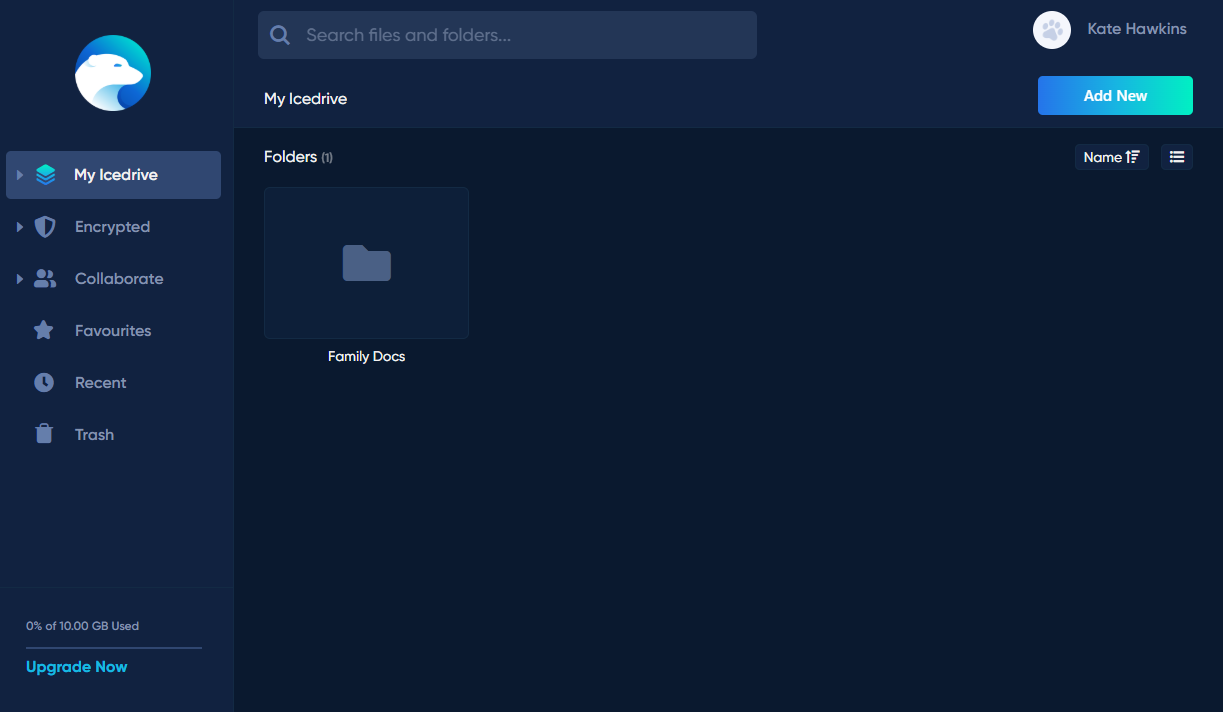The image size is (1223, 712).
Task: Click Kate Hawkins profile avatar
Action: pyautogui.click(x=1052, y=30)
